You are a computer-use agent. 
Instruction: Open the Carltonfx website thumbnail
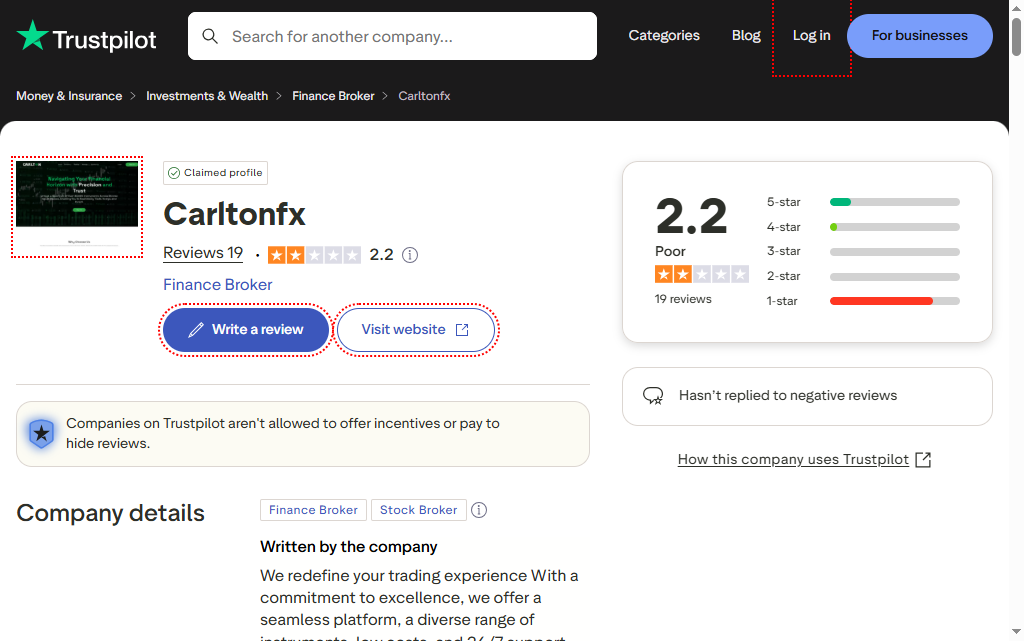(77, 206)
